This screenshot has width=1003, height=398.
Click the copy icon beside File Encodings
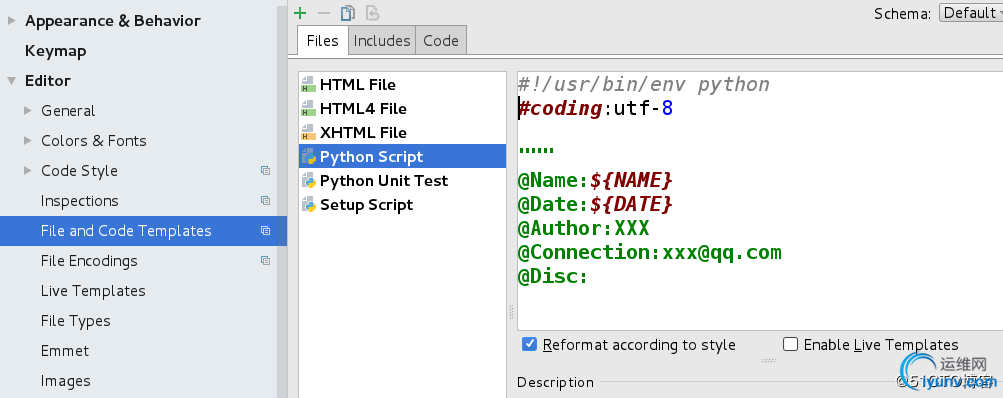[x=265, y=261]
